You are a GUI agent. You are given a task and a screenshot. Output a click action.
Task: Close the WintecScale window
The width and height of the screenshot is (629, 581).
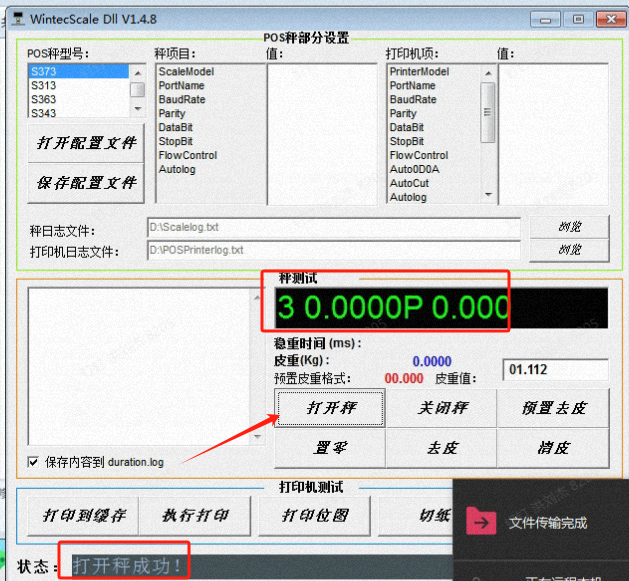(611, 19)
